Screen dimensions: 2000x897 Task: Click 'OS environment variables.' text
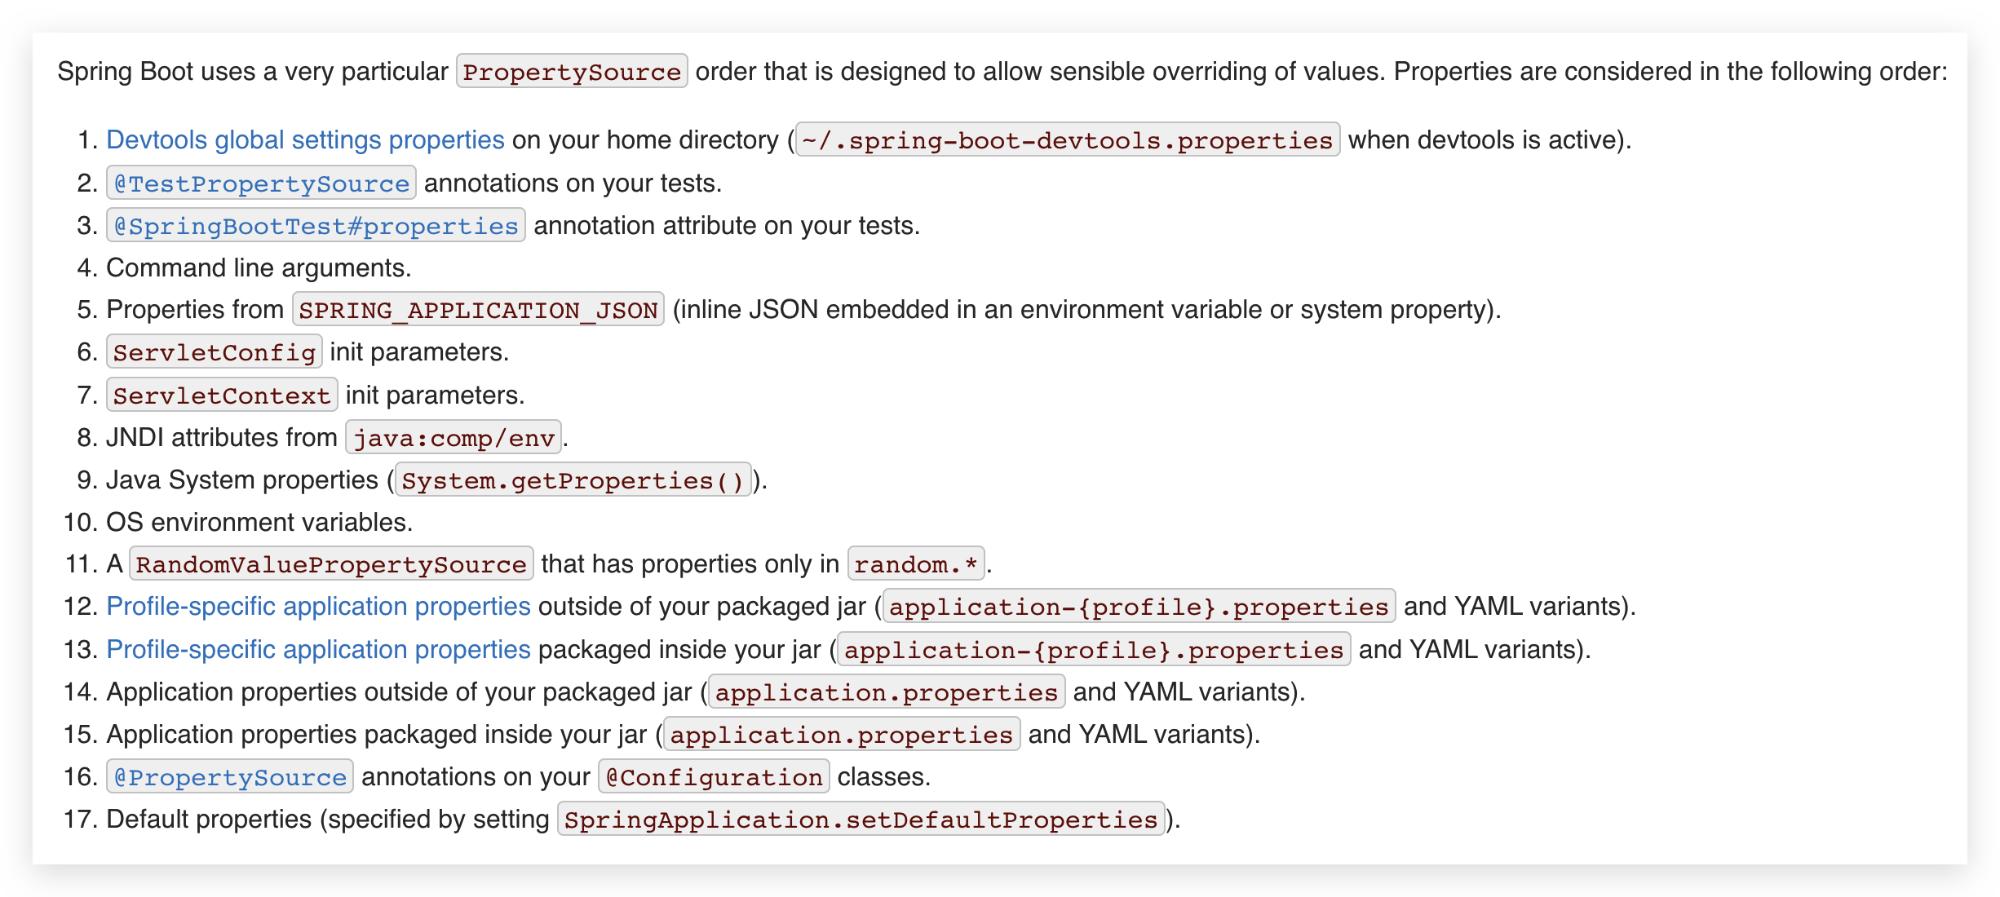tap(259, 522)
